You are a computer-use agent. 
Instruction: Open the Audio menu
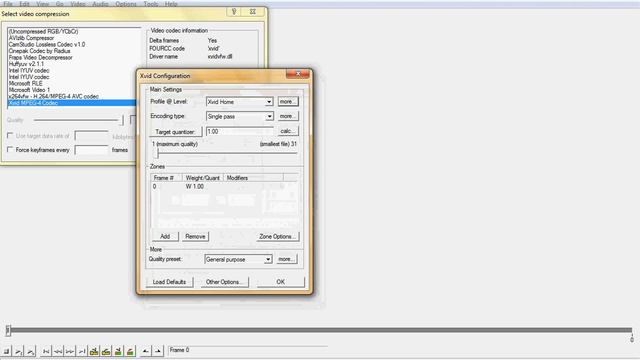(x=100, y=4)
